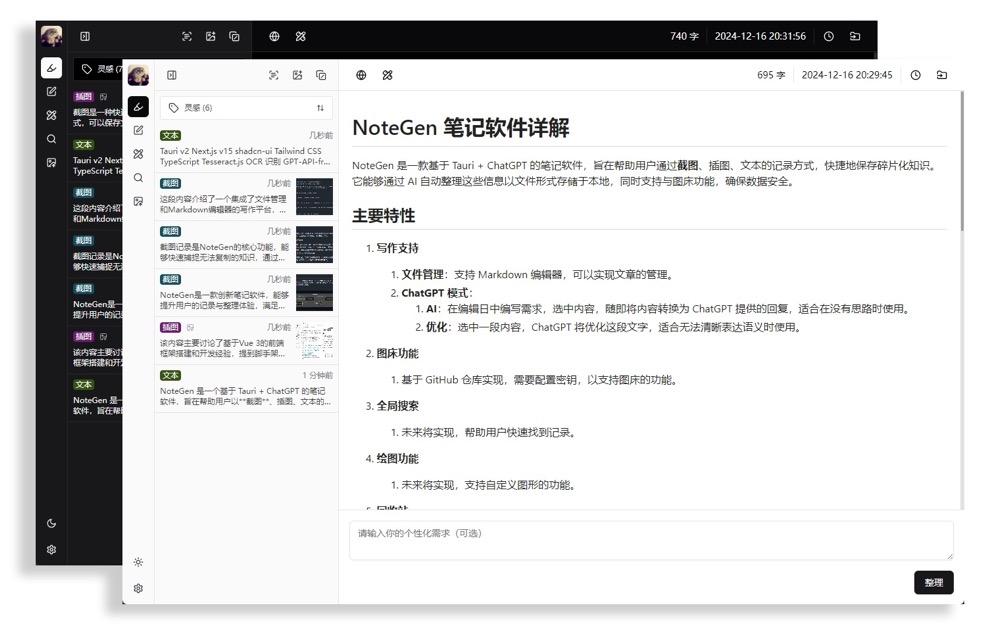Toggle light/dark theme with the sun icon
Image resolution: width=1000 pixels, height=630 pixels.
[x=139, y=564]
